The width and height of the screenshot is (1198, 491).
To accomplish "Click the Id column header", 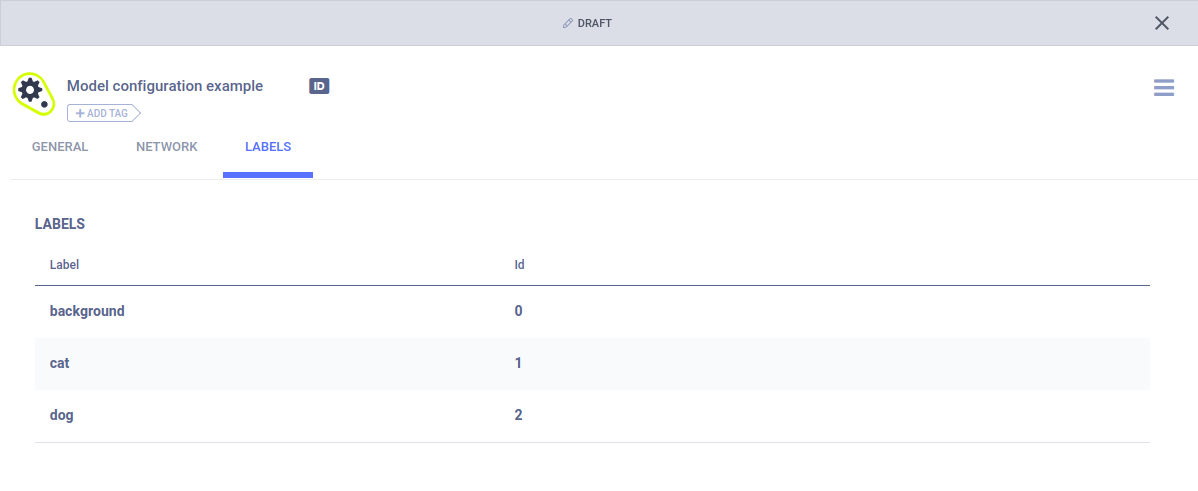I will pyautogui.click(x=520, y=265).
